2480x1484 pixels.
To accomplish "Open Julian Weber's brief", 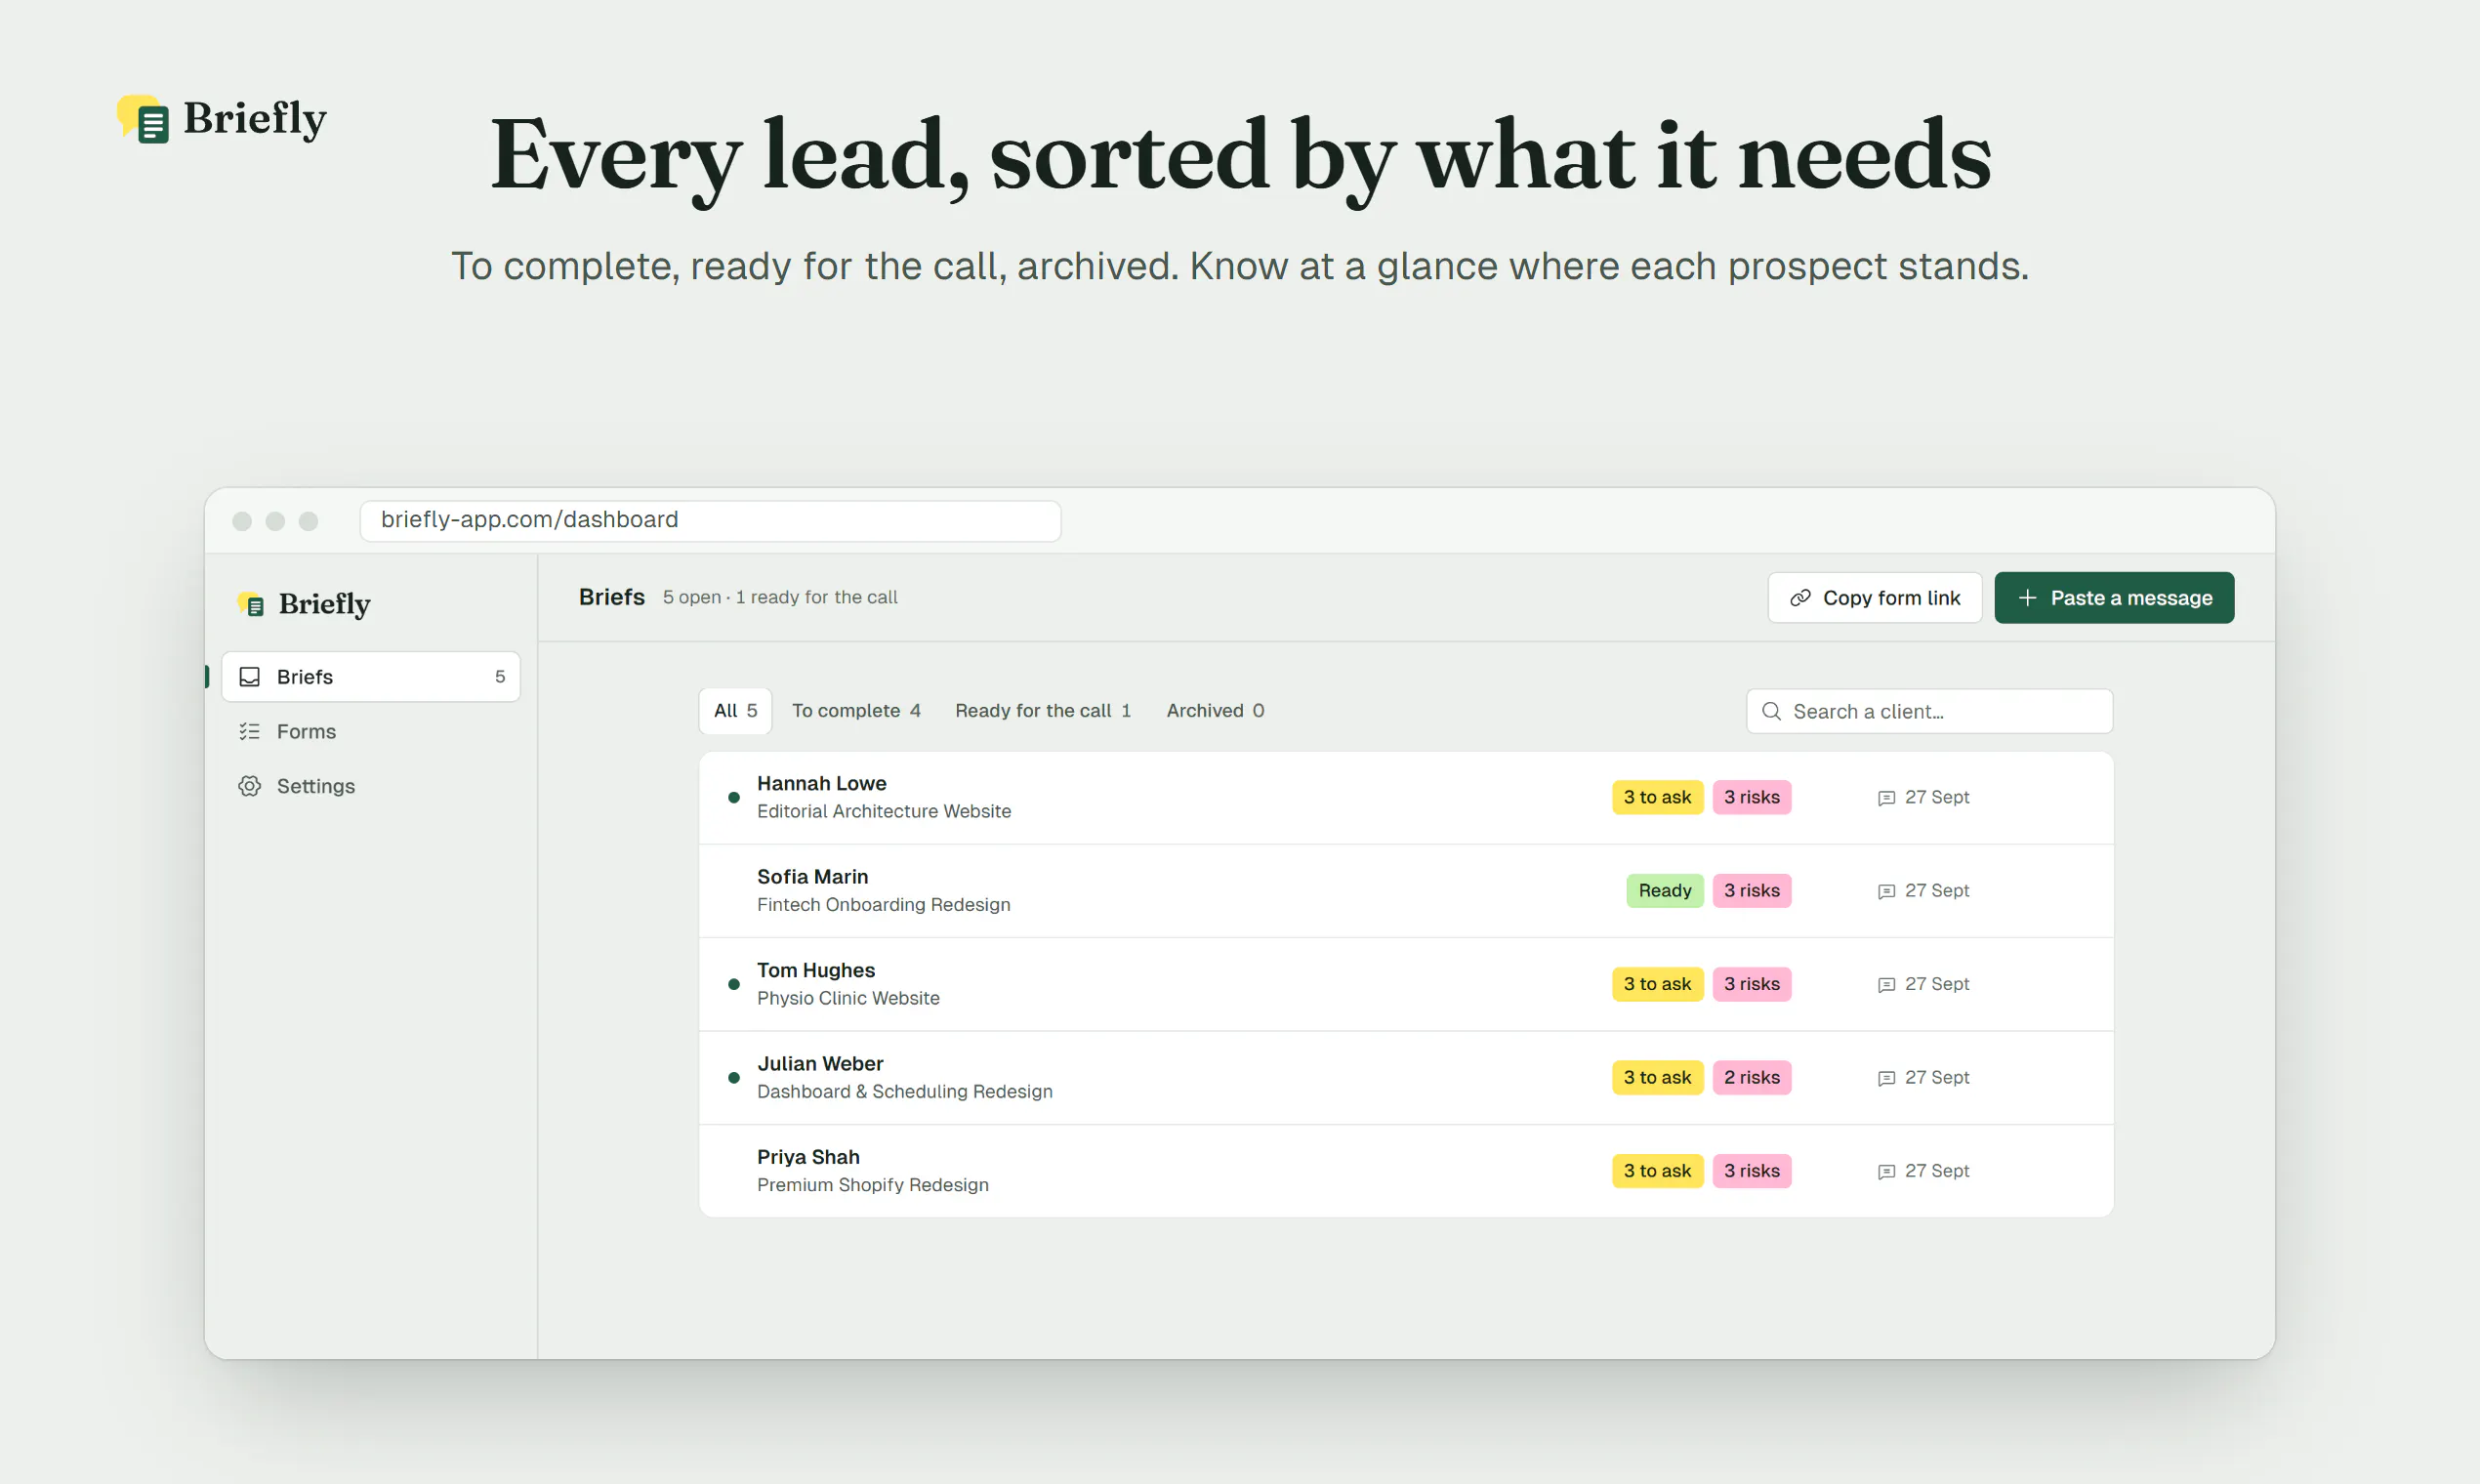I will point(1406,1078).
